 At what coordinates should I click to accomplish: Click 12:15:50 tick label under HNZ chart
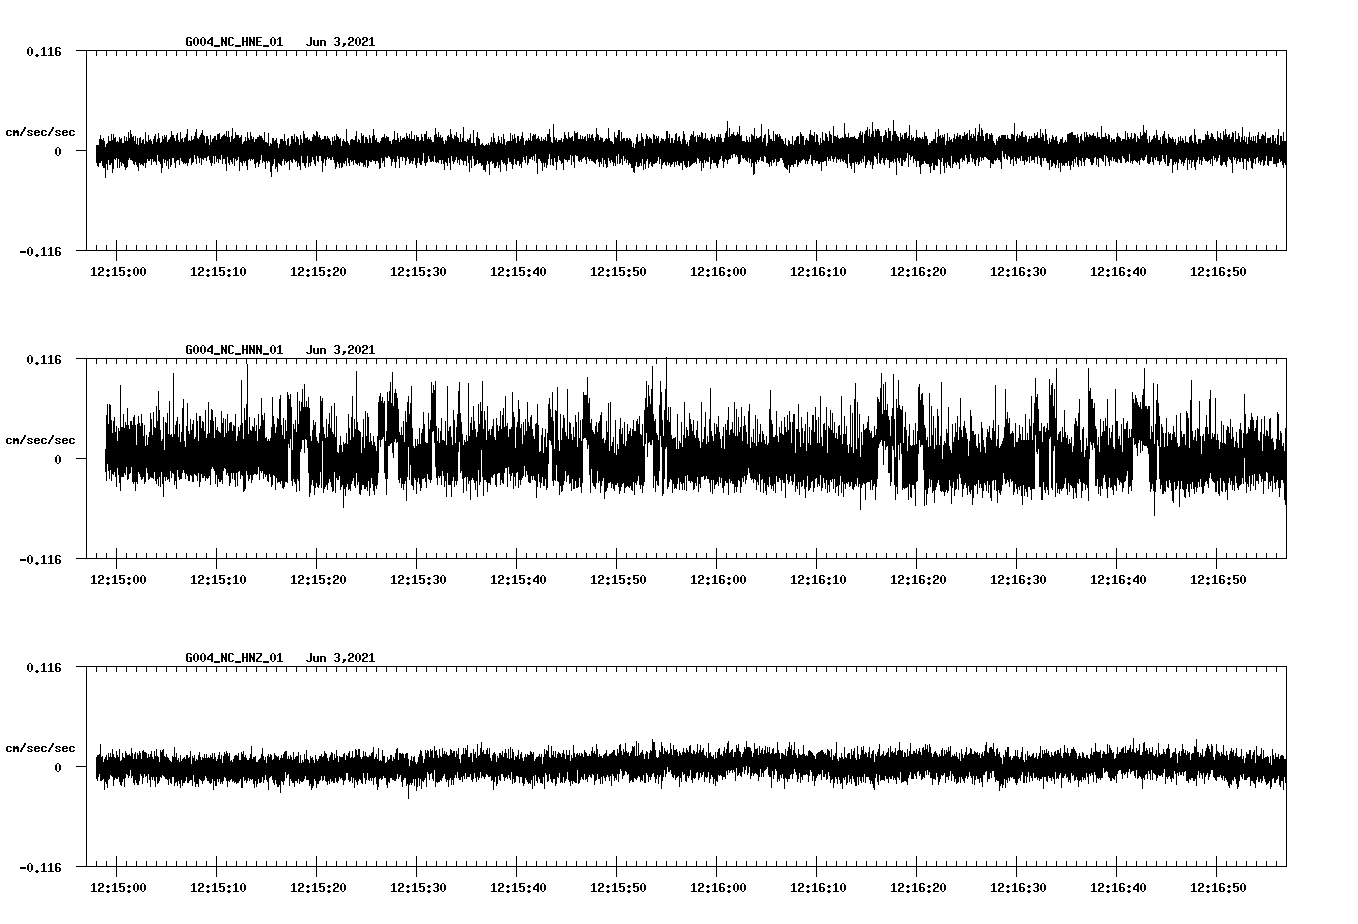pos(618,887)
